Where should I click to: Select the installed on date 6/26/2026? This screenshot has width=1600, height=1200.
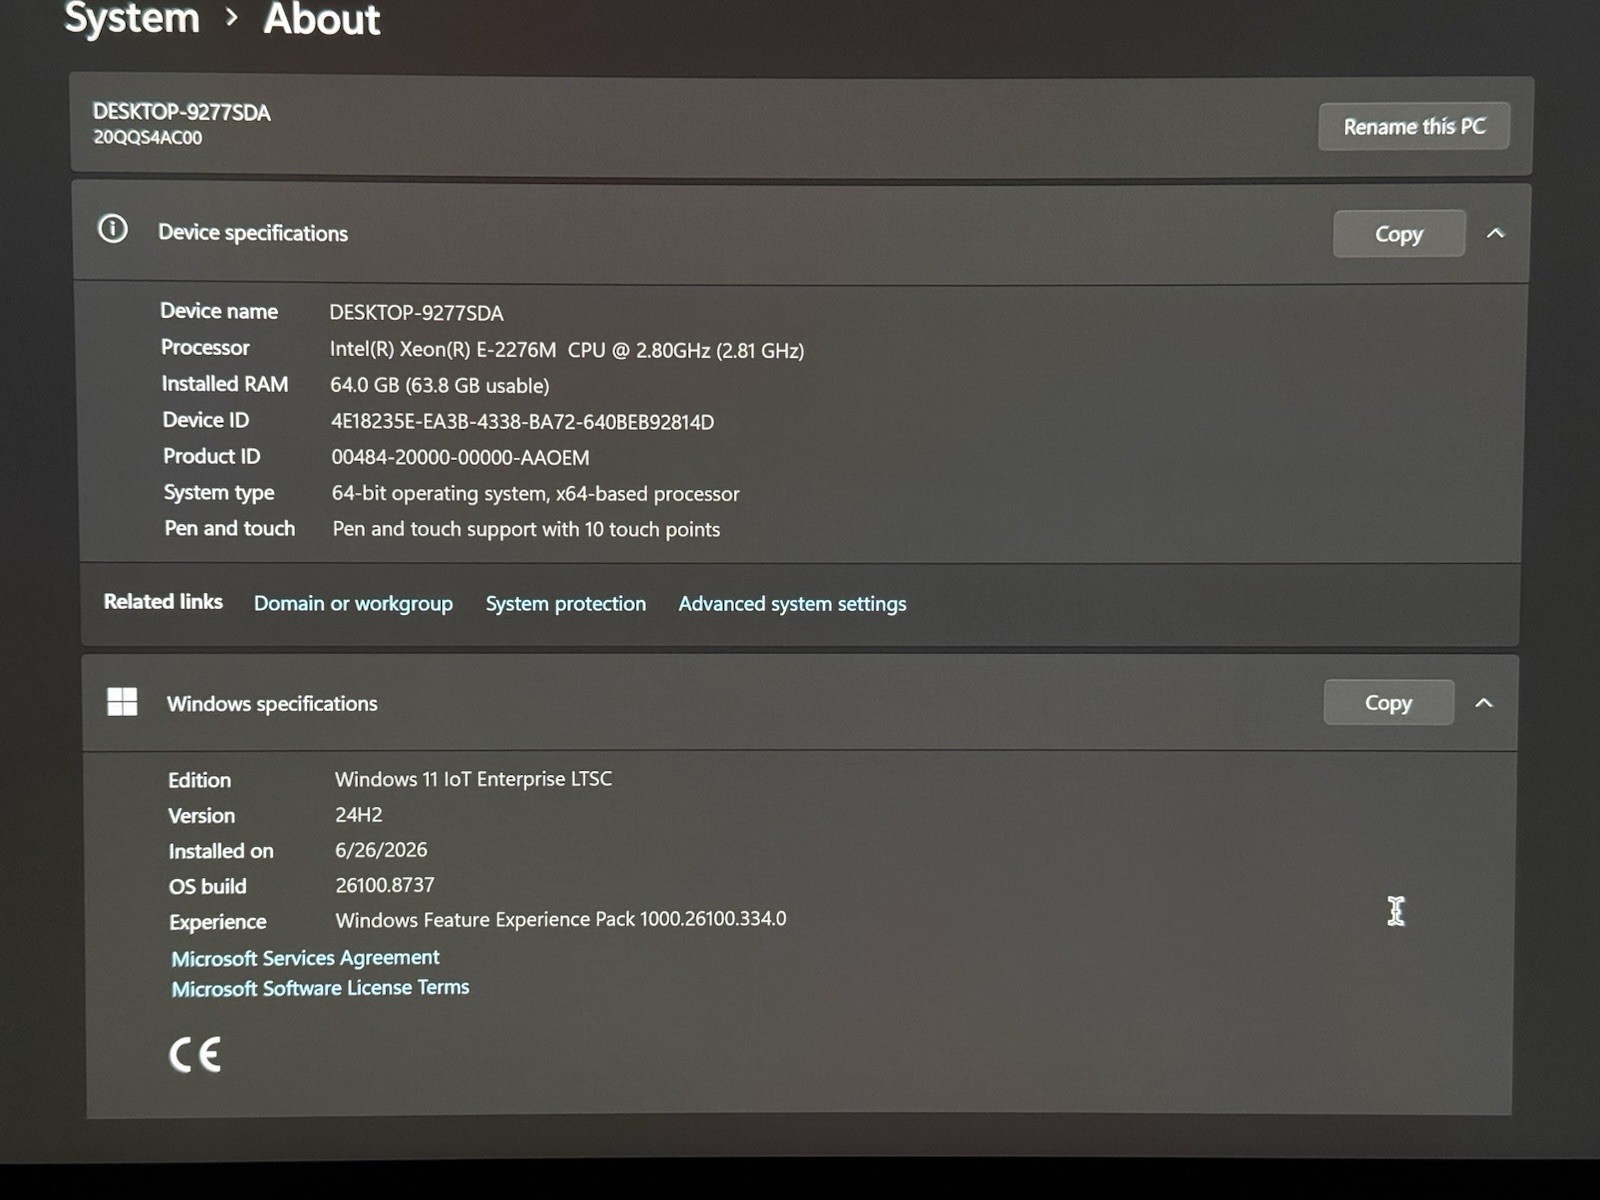(x=381, y=850)
